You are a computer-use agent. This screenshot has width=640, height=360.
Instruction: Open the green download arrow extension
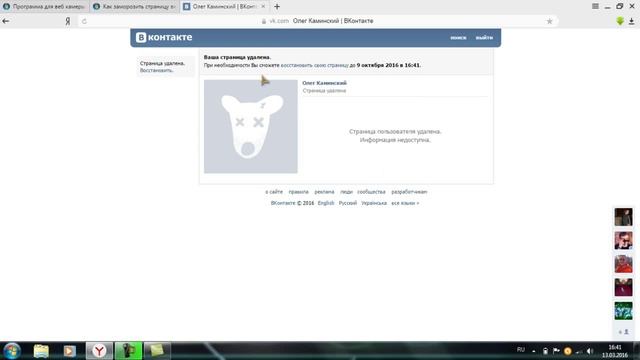coord(620,21)
